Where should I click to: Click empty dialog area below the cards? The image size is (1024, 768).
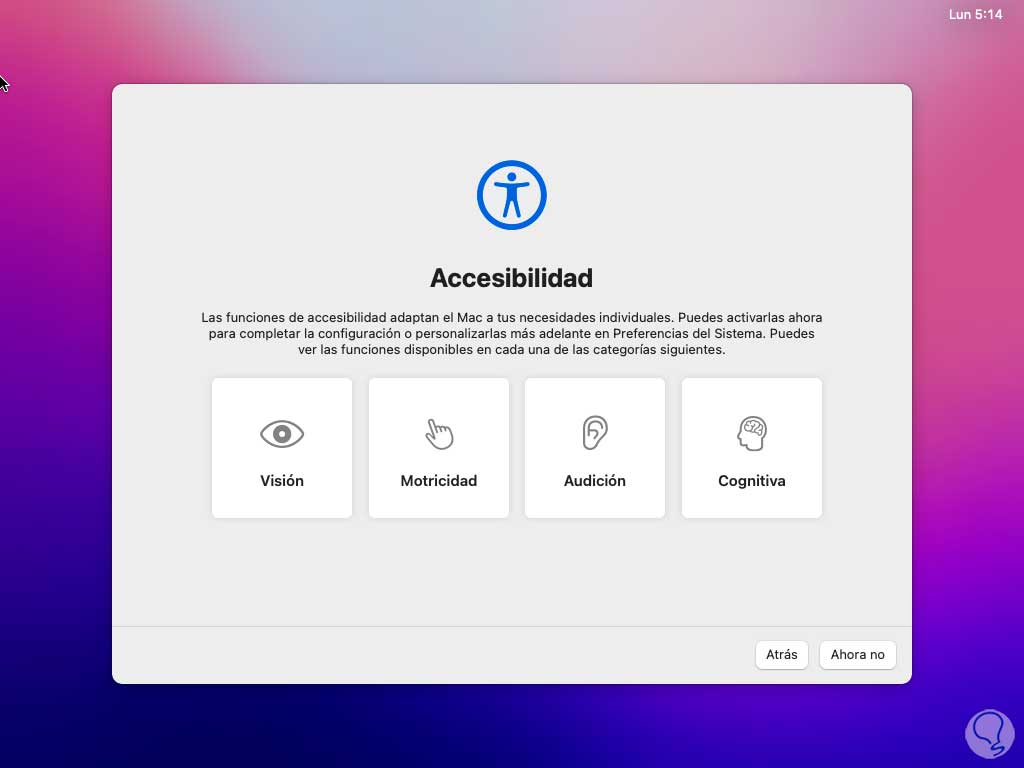pyautogui.click(x=511, y=571)
